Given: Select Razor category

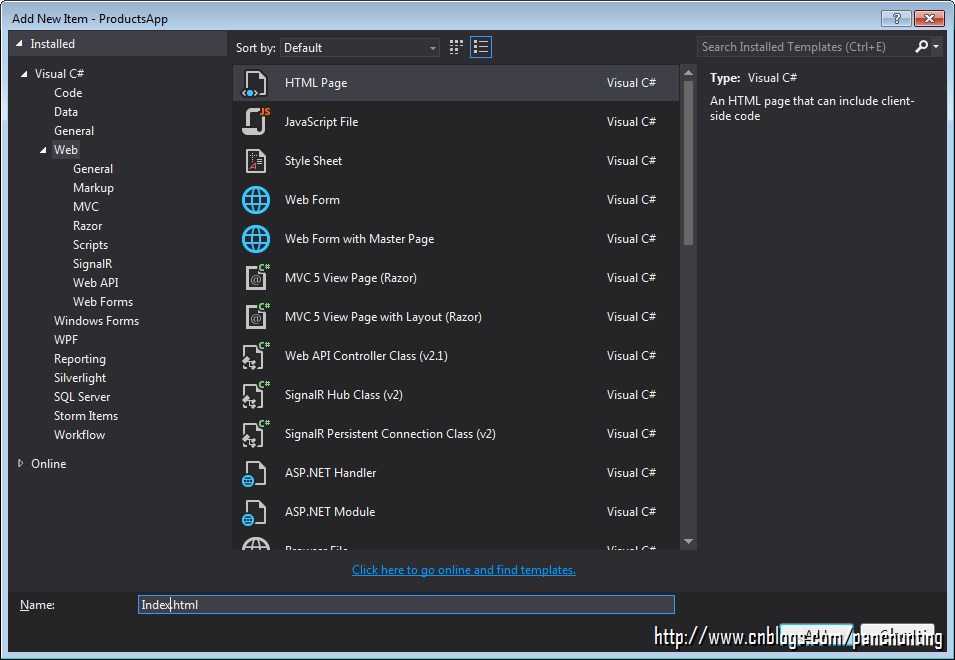Looking at the screenshot, I should [x=87, y=225].
